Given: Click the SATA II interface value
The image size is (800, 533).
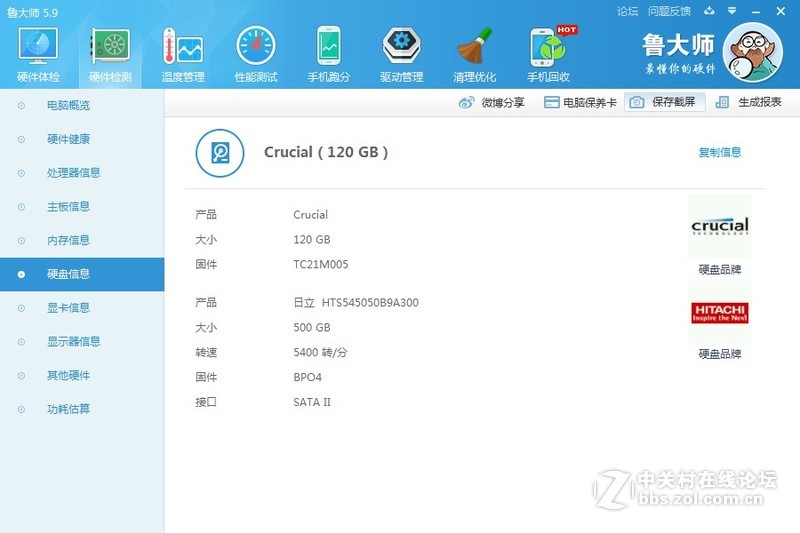Looking at the screenshot, I should coord(312,402).
